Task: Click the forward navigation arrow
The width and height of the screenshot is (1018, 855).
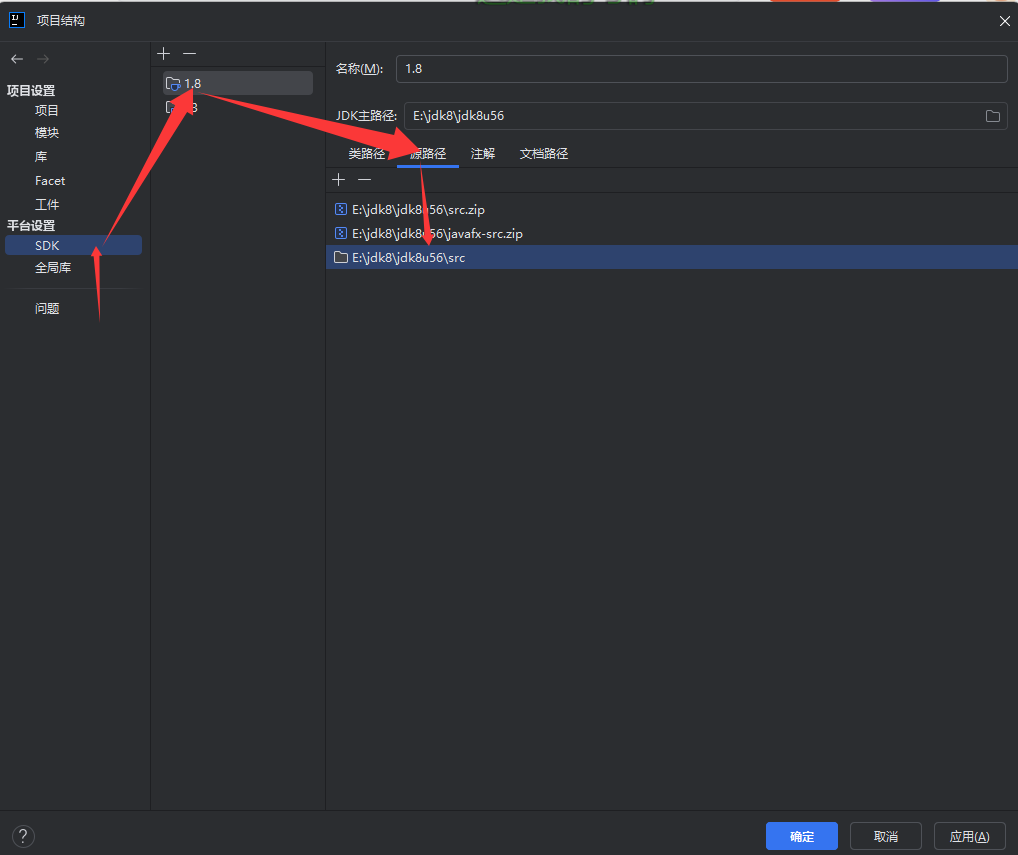Action: pyautogui.click(x=43, y=59)
